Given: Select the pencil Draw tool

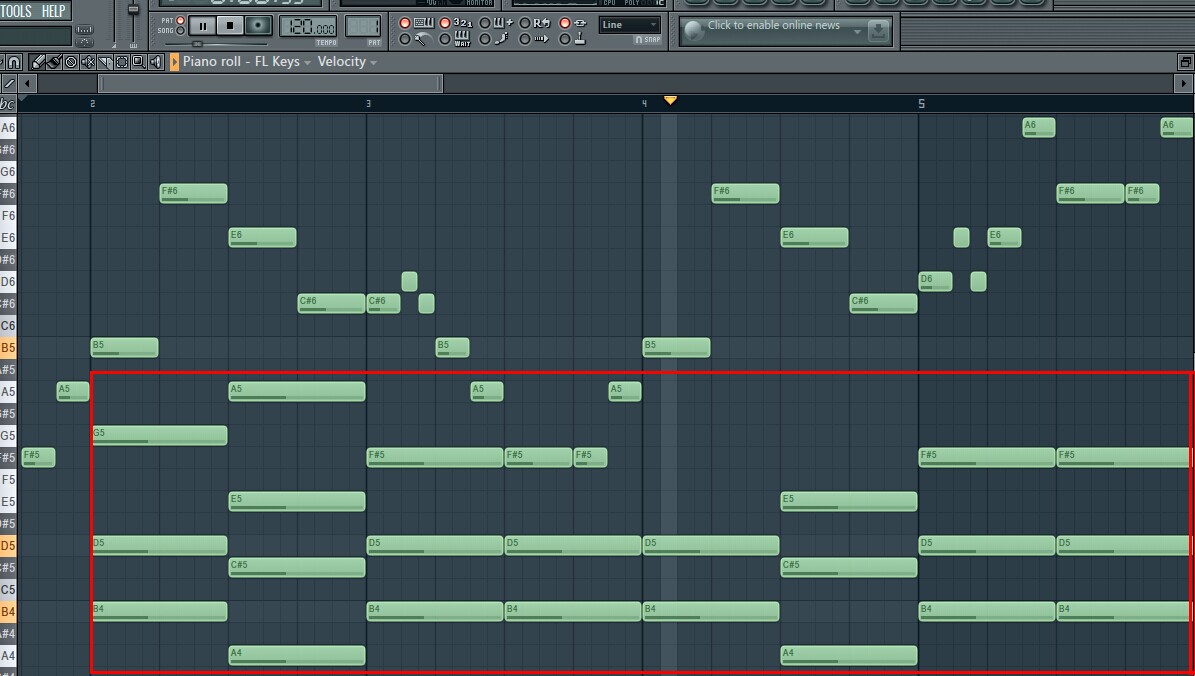Looking at the screenshot, I should click(x=37, y=62).
